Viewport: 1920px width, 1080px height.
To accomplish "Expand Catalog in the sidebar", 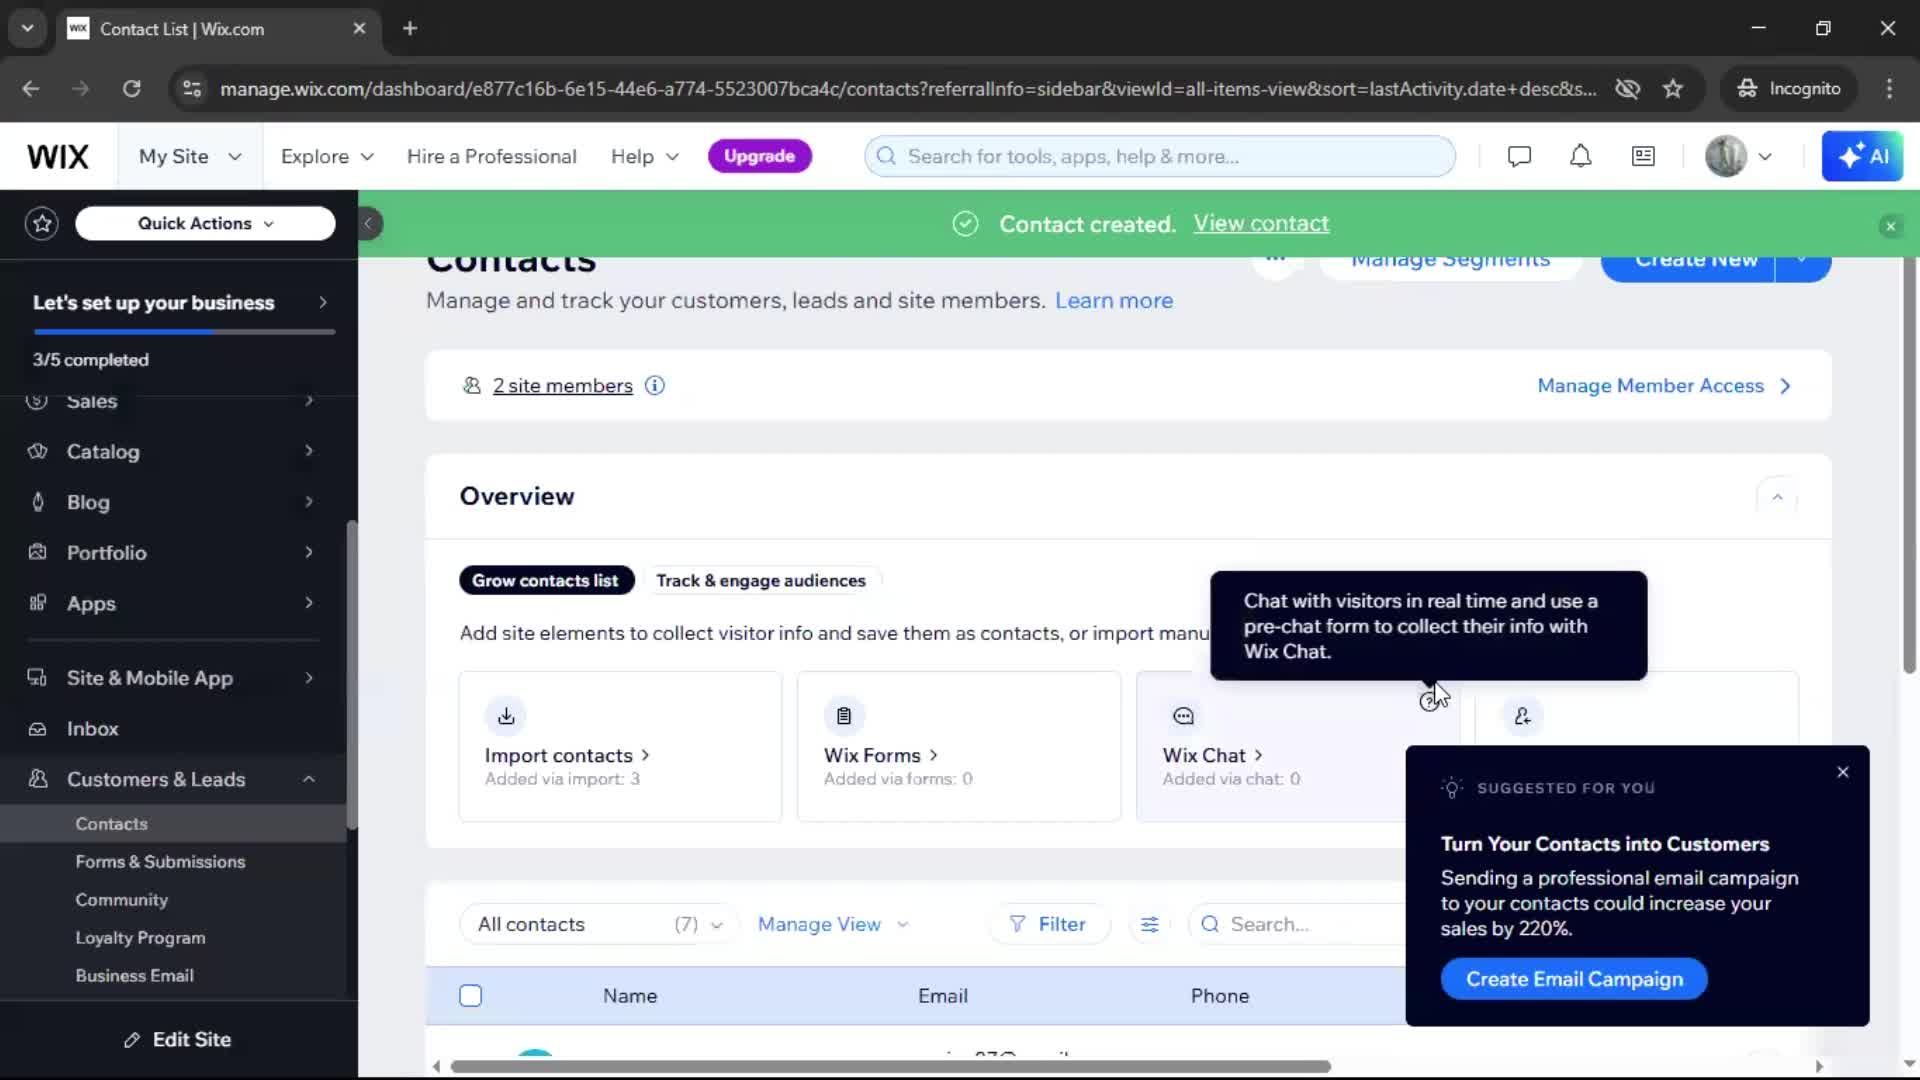I will click(x=172, y=451).
